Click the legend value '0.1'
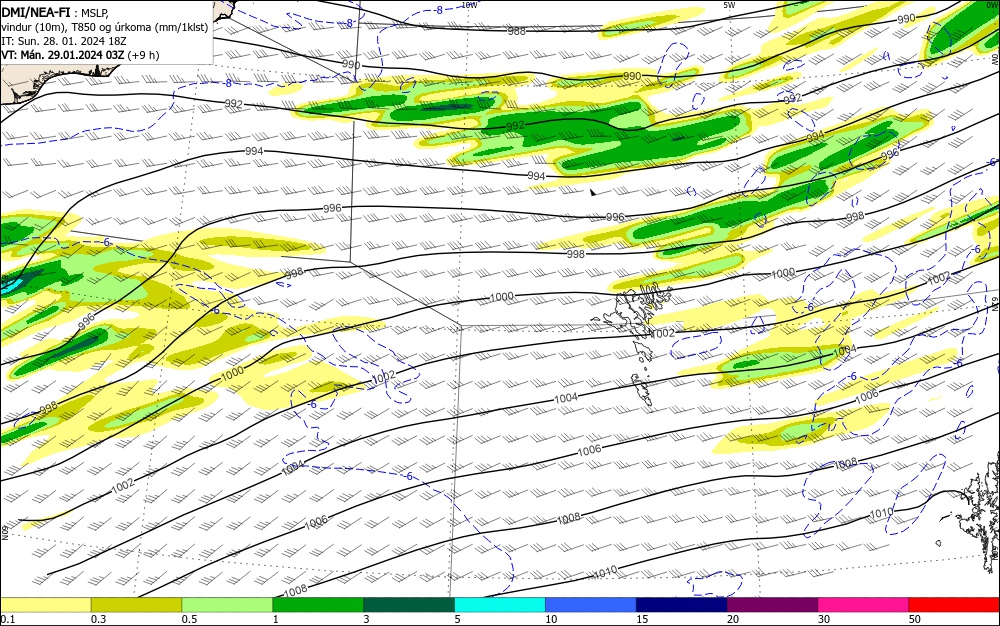The image size is (1000, 626). [8, 619]
